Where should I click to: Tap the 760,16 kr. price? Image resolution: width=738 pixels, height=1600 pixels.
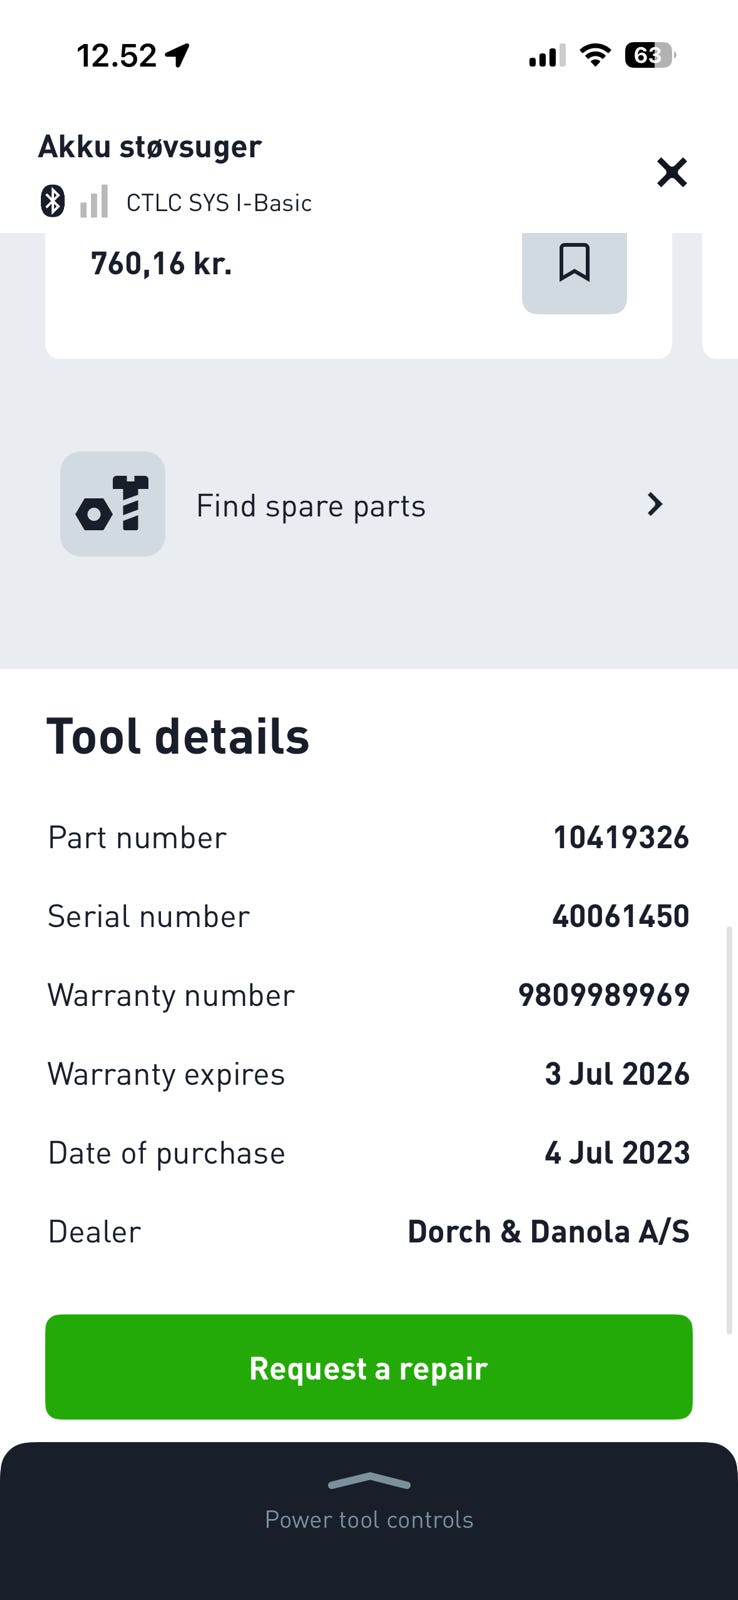point(161,263)
